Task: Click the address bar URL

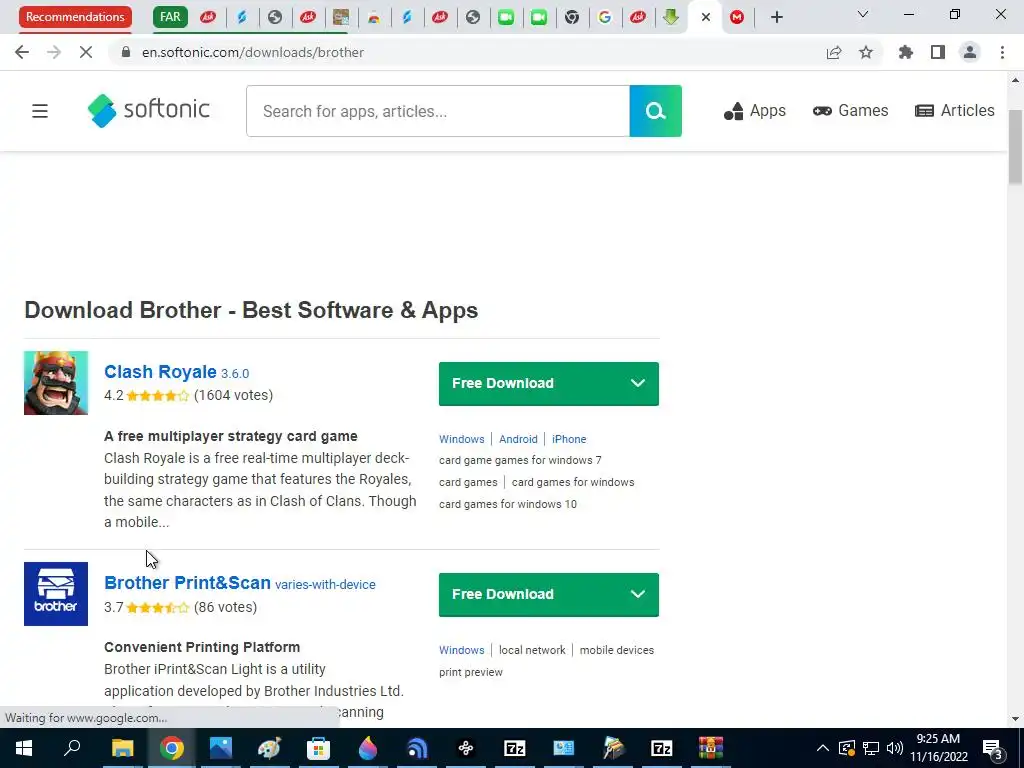Action: [253, 52]
